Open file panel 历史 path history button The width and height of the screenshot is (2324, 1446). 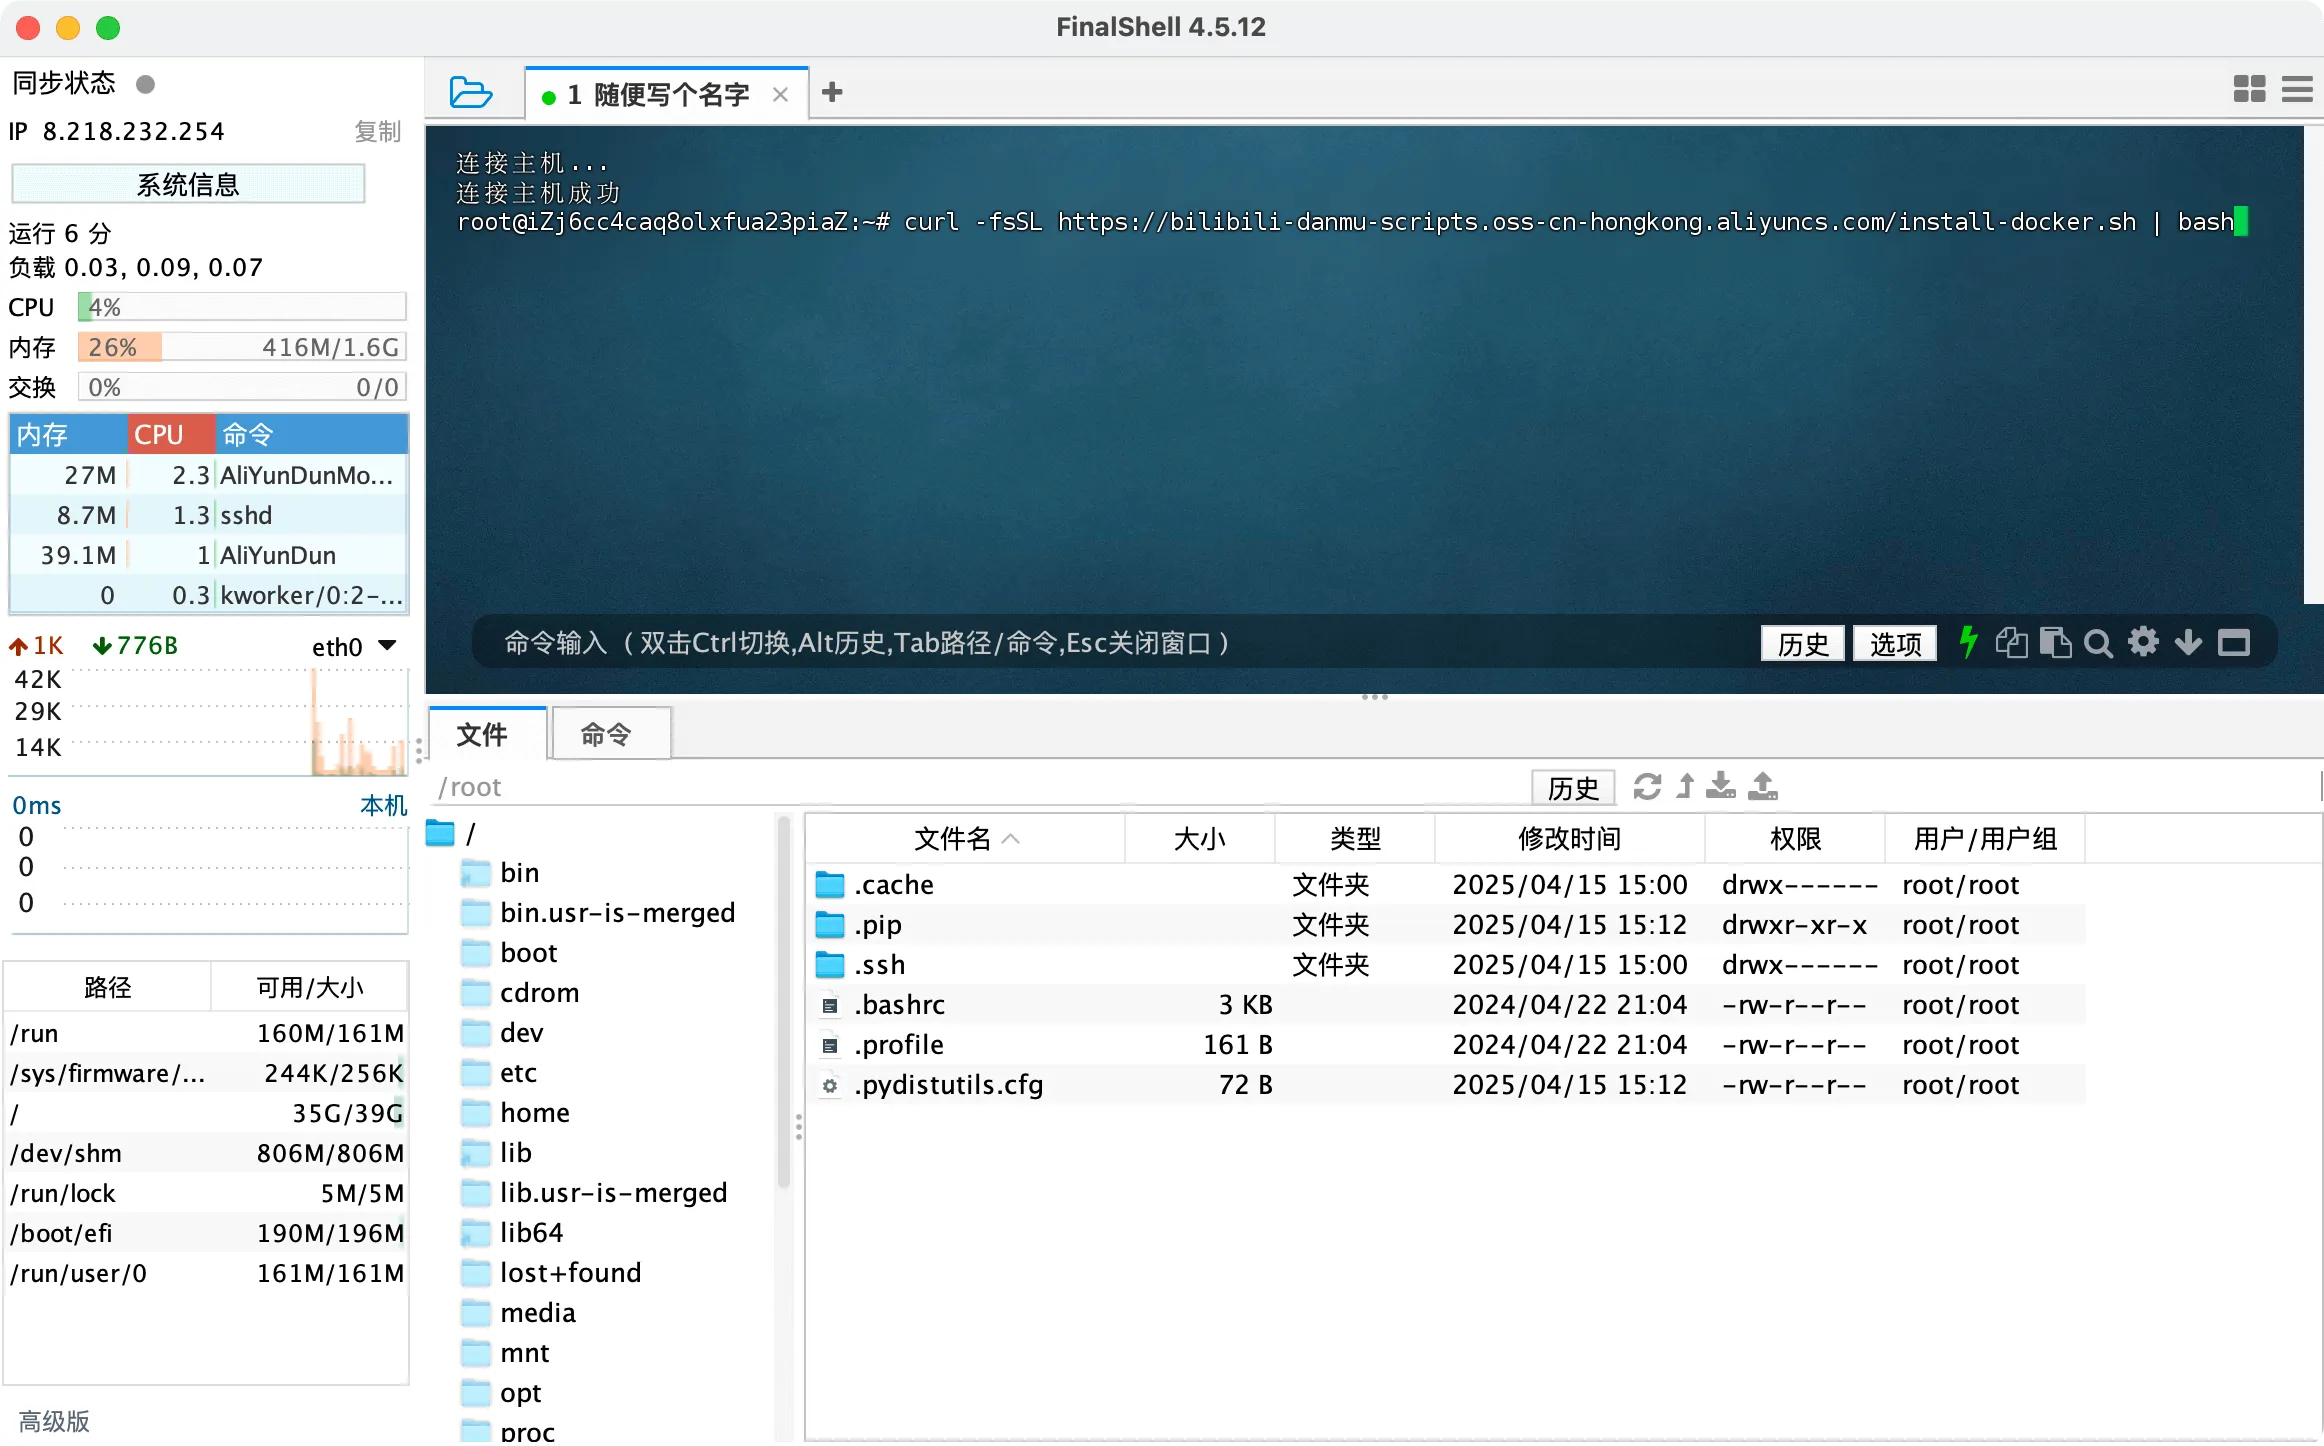point(1573,788)
